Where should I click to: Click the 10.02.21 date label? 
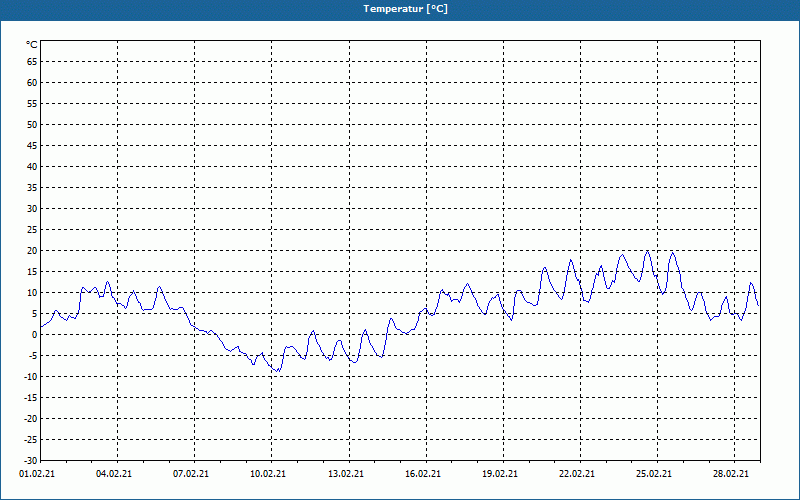pos(268,474)
